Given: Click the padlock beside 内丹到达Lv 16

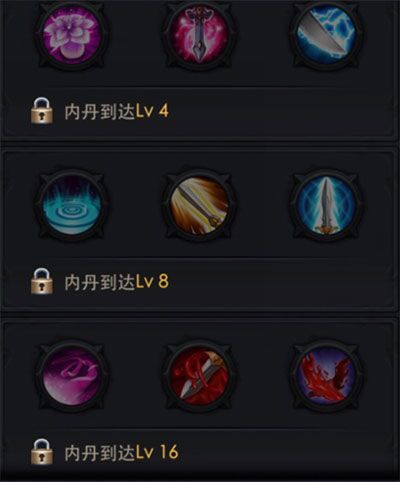Looking at the screenshot, I should tap(42, 452).
